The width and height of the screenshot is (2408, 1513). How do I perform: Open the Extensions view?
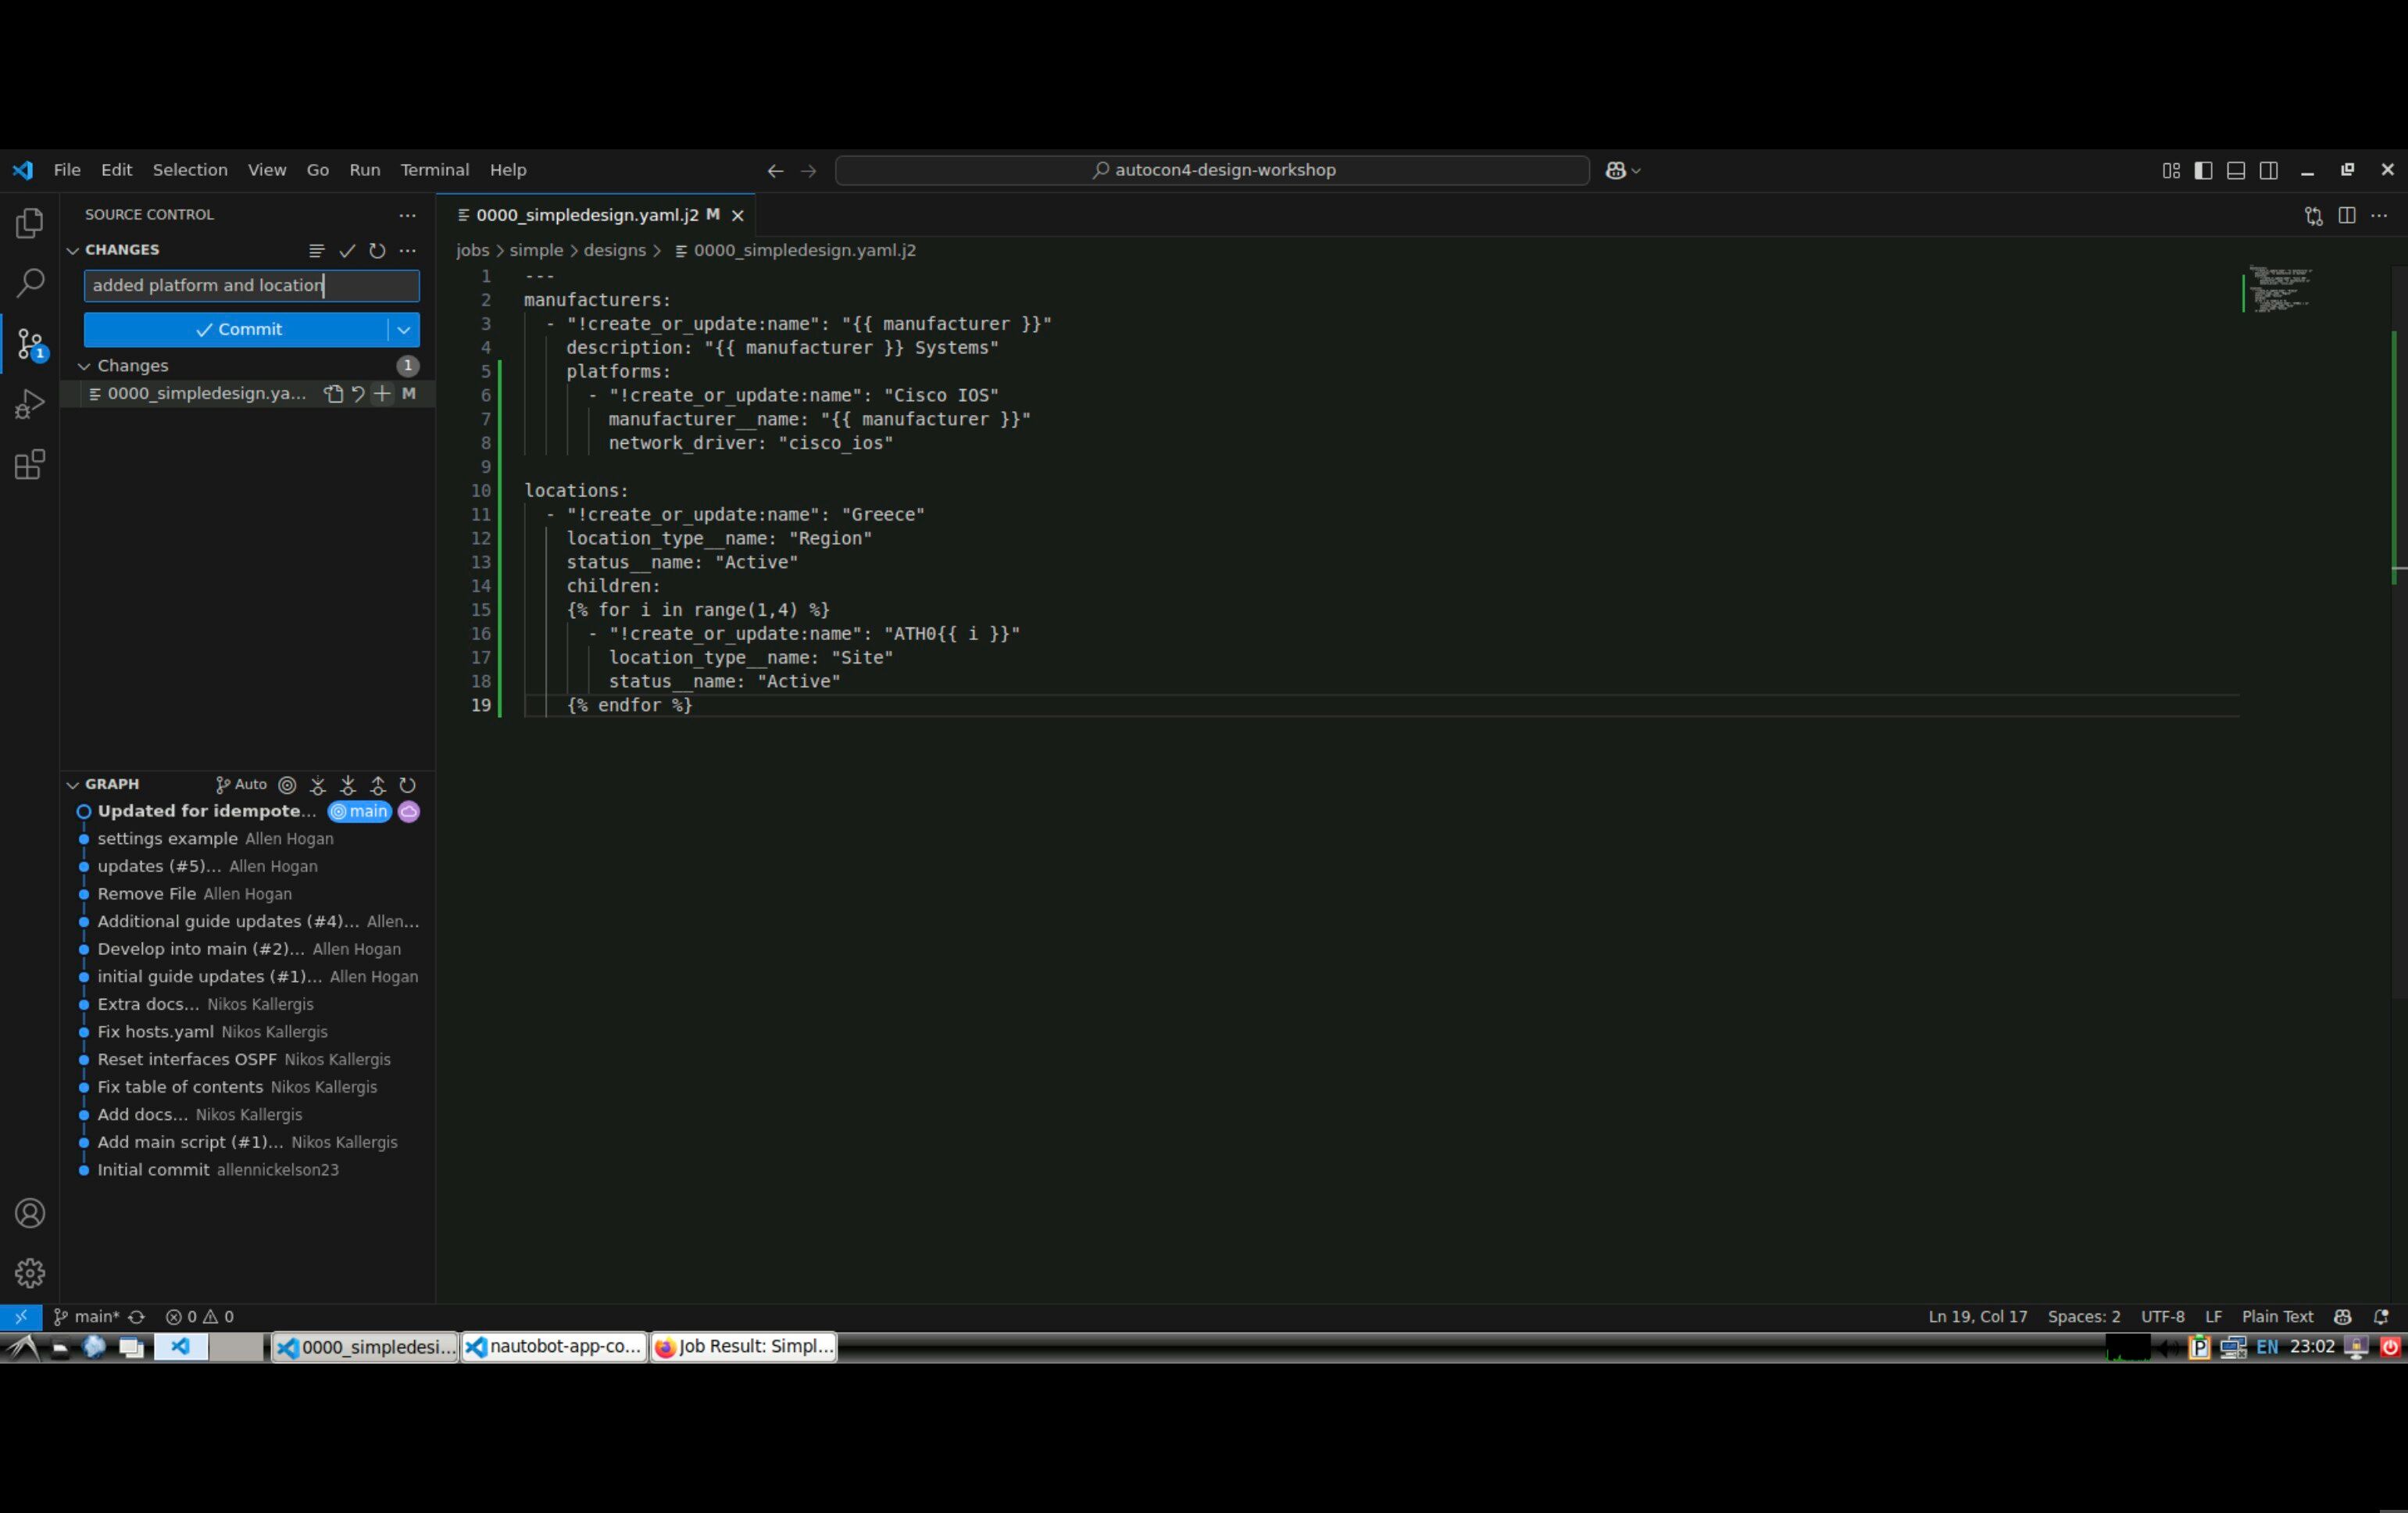[x=30, y=465]
